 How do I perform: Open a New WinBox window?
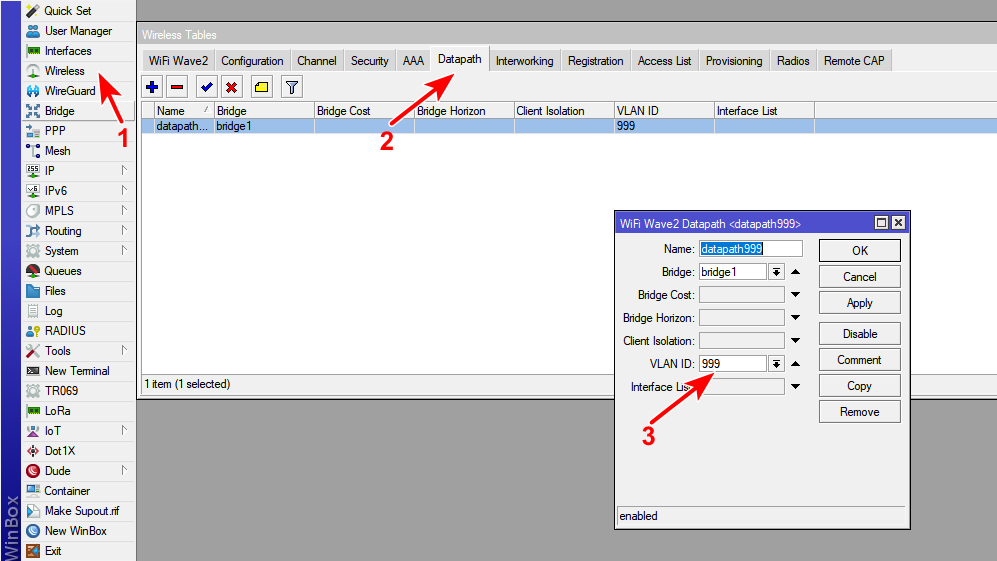[79, 531]
